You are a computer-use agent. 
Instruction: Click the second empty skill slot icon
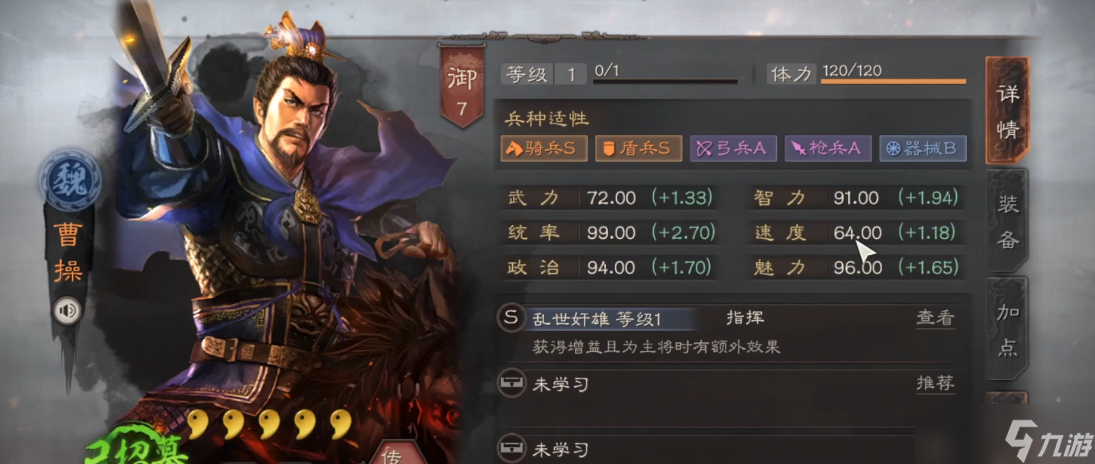pos(510,448)
